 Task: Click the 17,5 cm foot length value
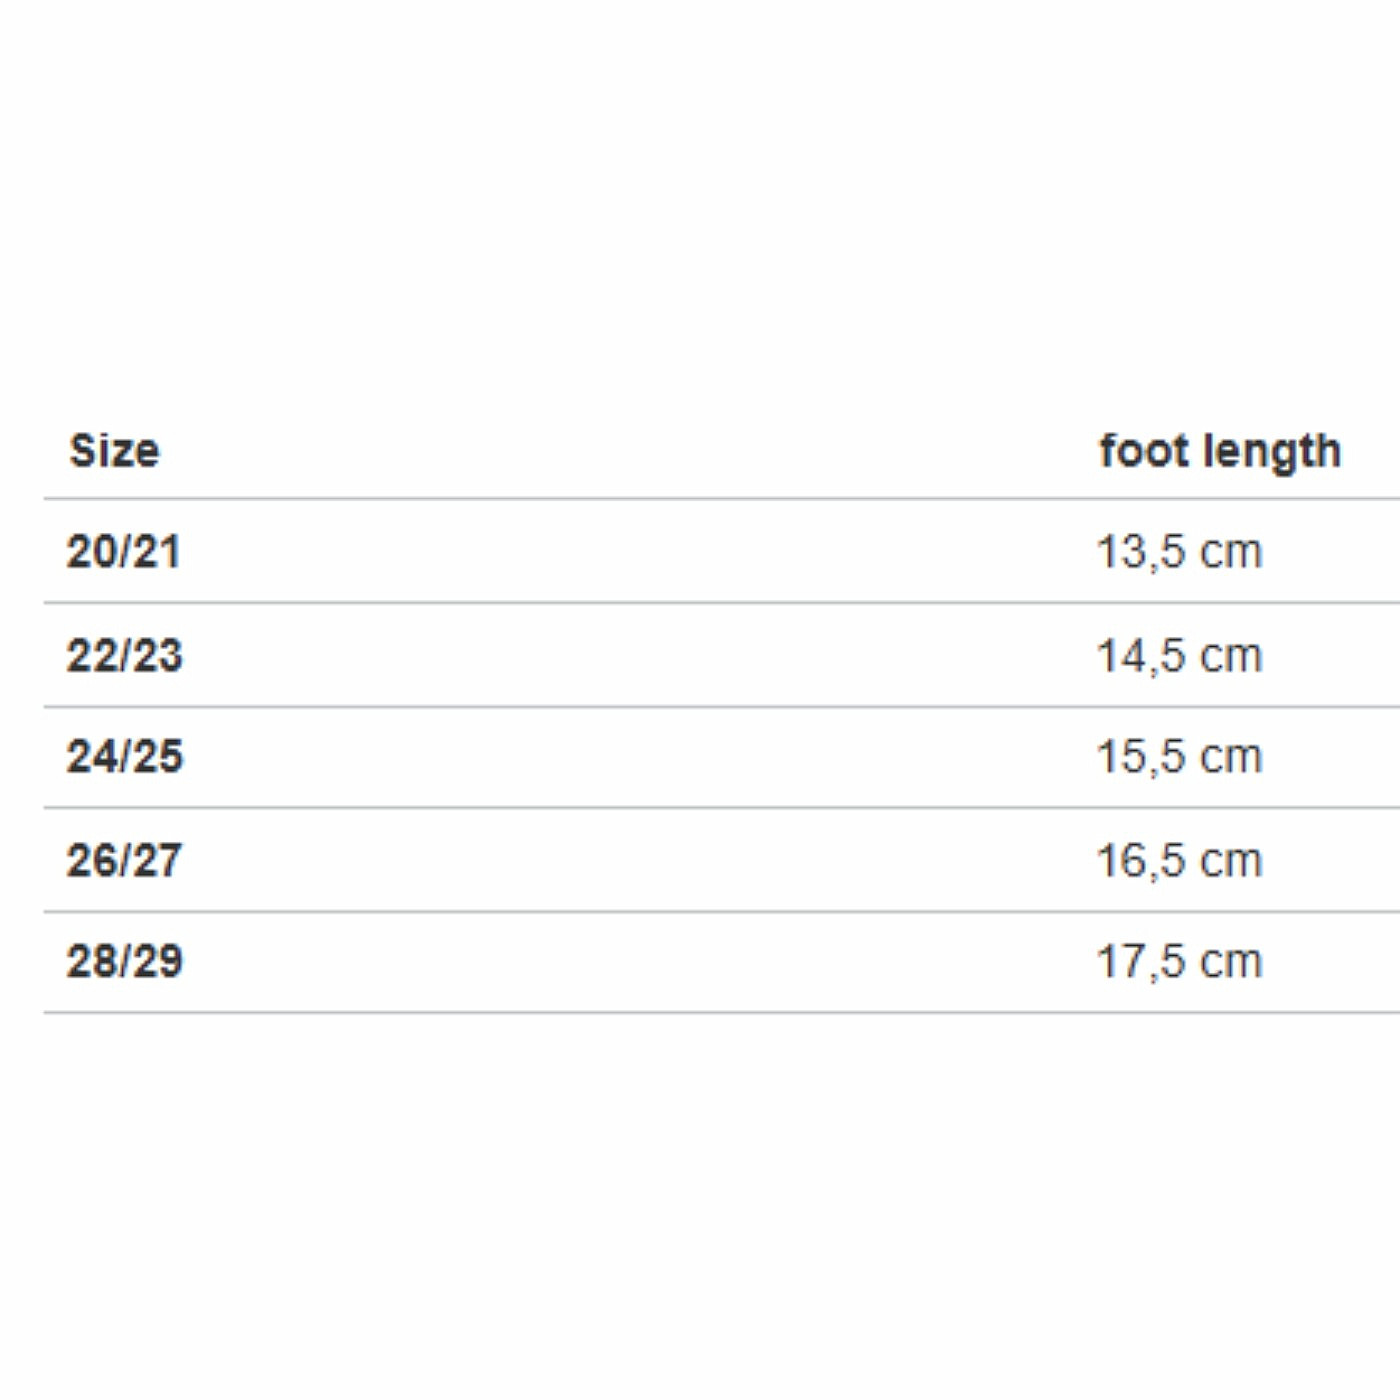[1180, 962]
